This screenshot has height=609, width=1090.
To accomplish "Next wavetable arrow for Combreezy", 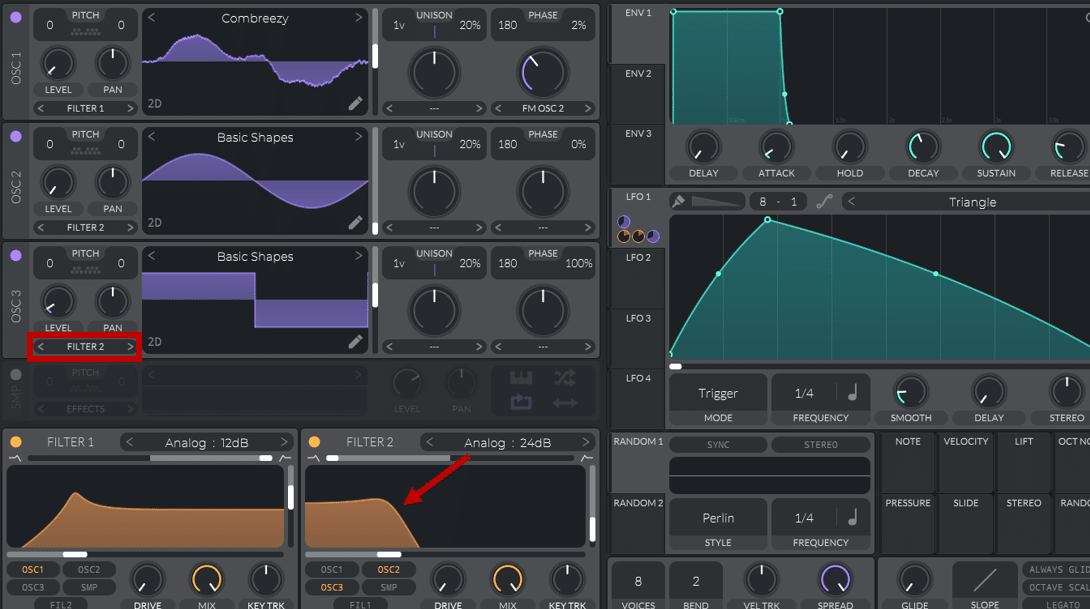I will coord(359,17).
